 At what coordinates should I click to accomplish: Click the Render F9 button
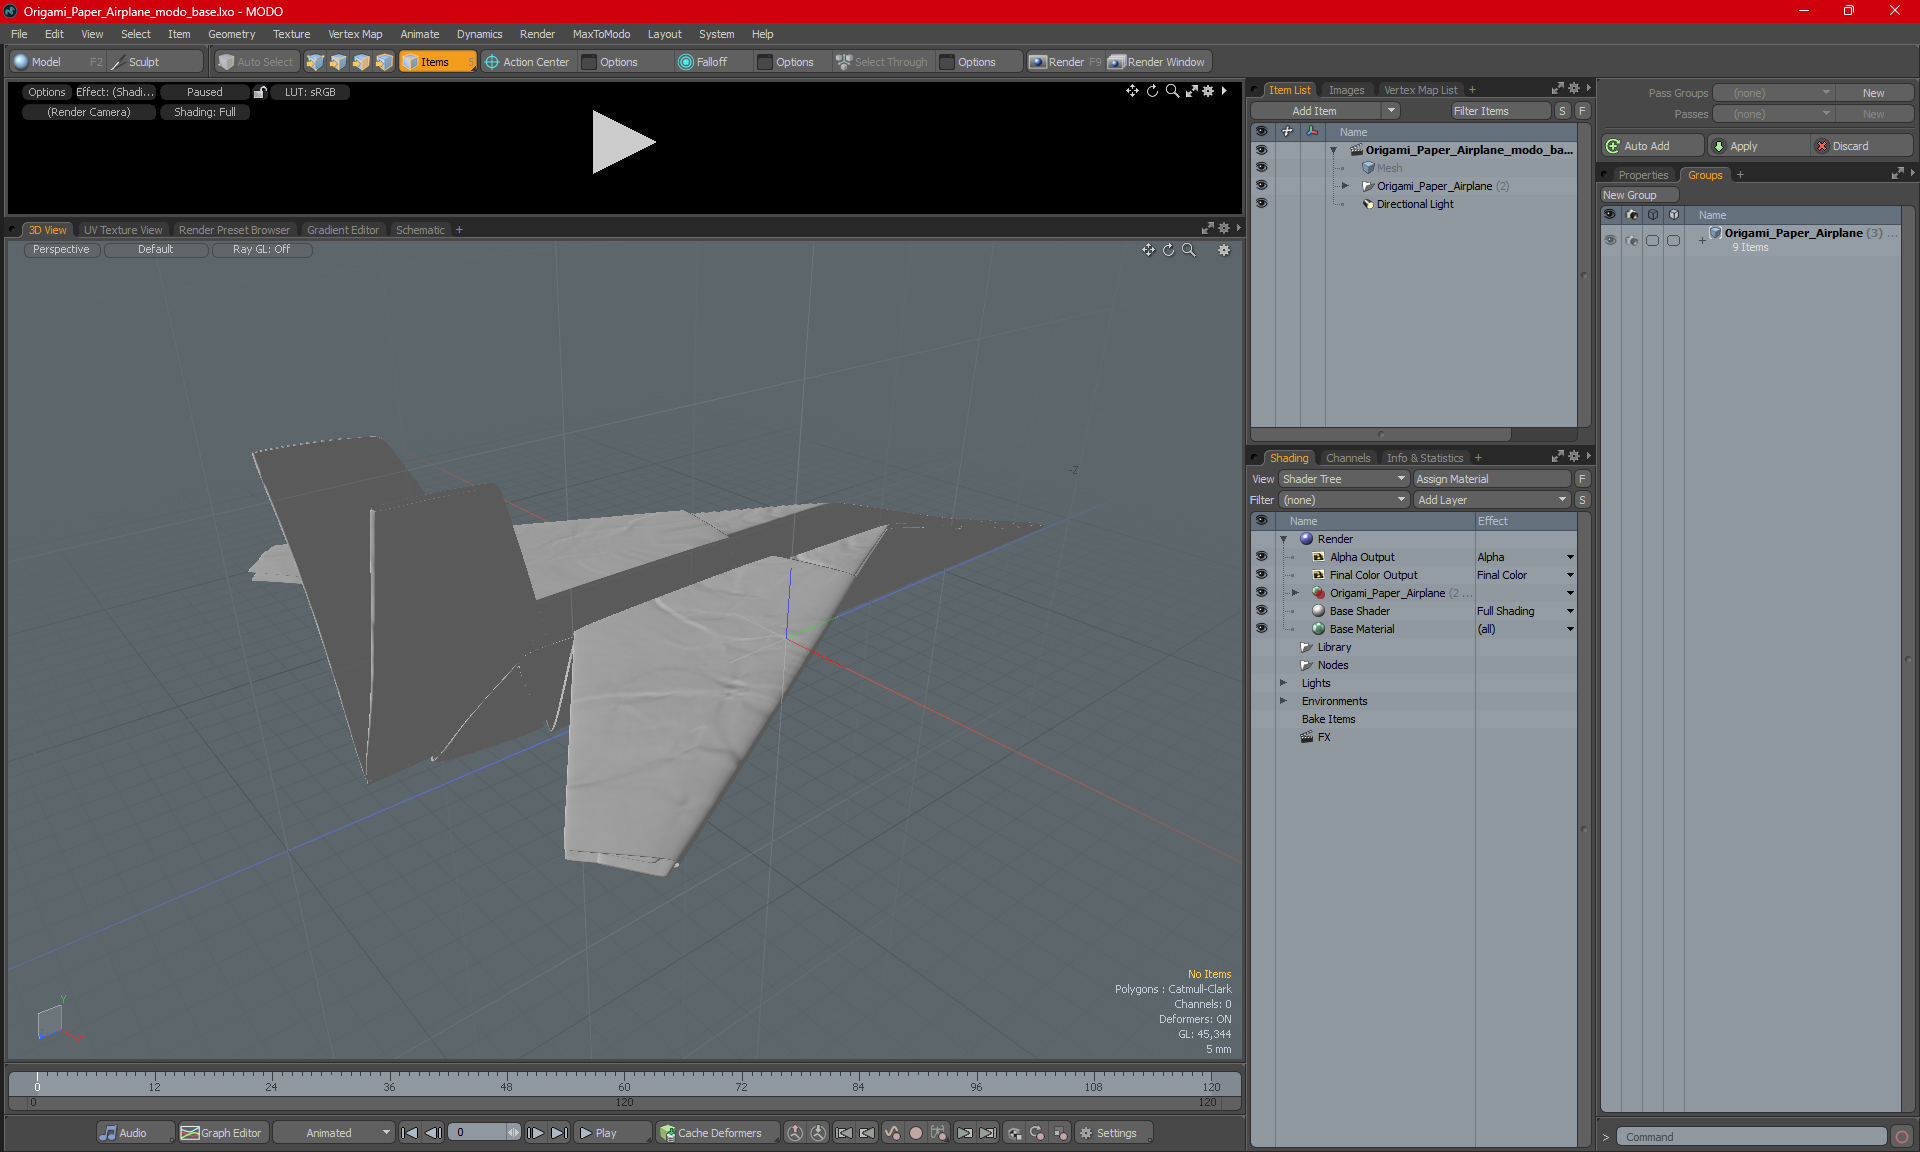1065,62
